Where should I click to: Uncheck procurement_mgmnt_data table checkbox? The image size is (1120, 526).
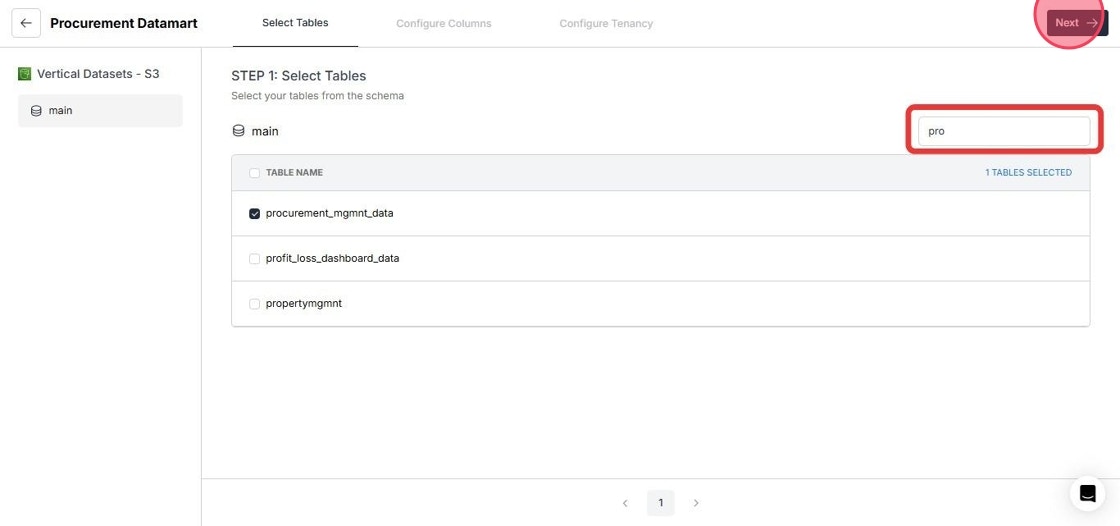pyautogui.click(x=254, y=214)
